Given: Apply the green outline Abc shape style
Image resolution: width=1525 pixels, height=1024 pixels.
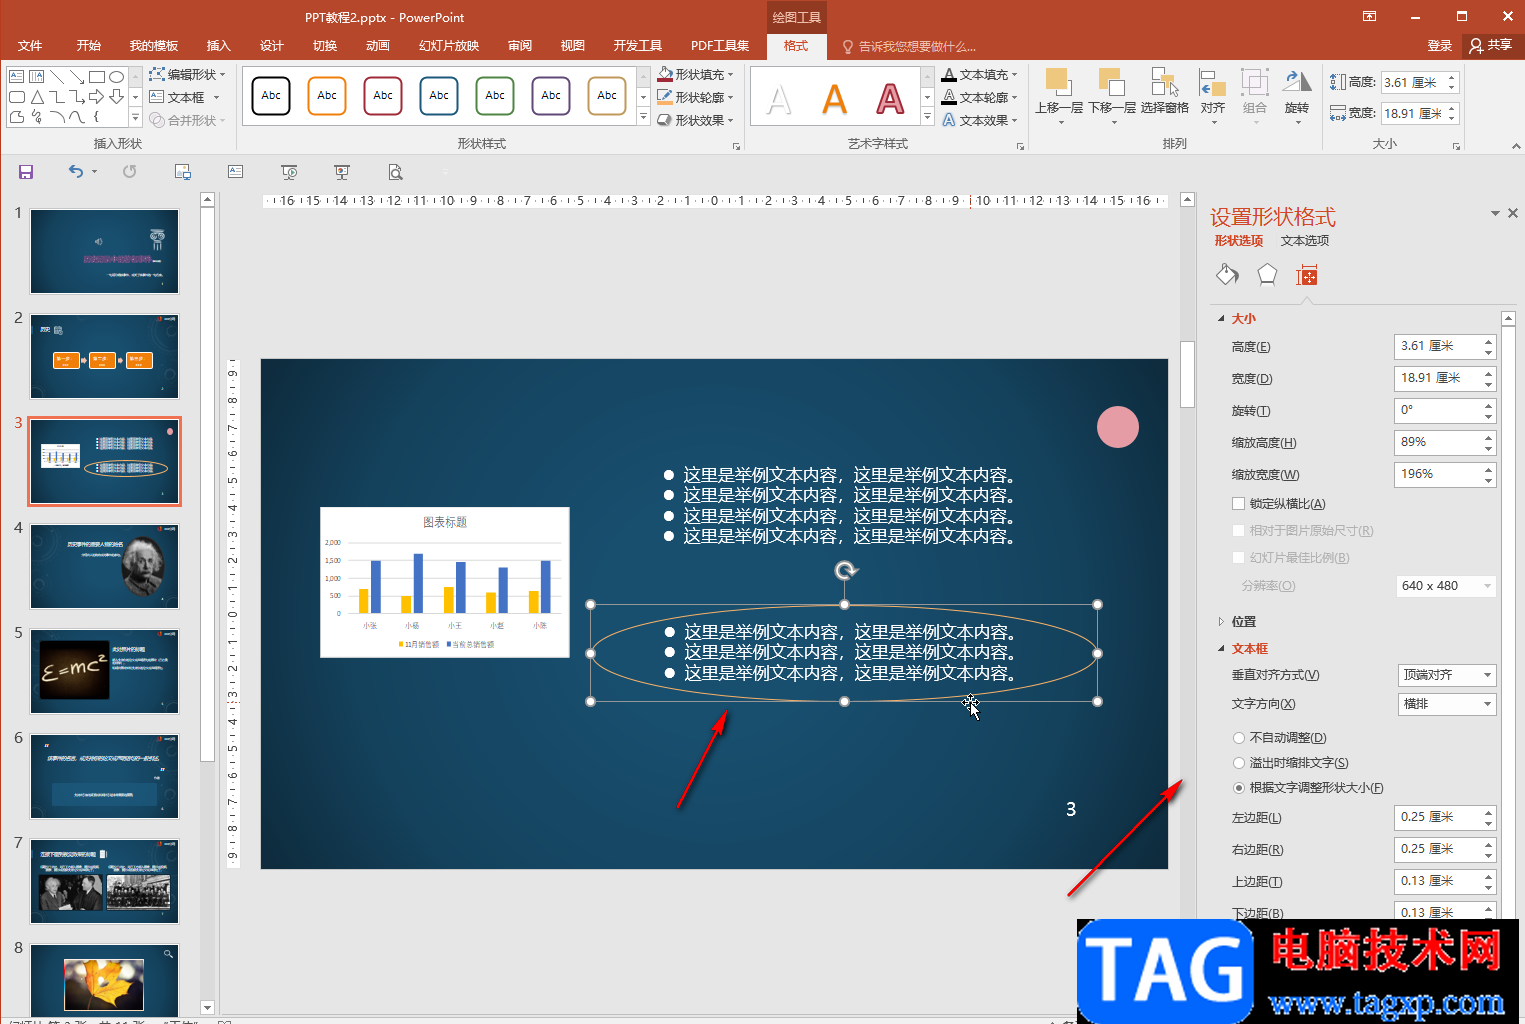Looking at the screenshot, I should (x=495, y=96).
